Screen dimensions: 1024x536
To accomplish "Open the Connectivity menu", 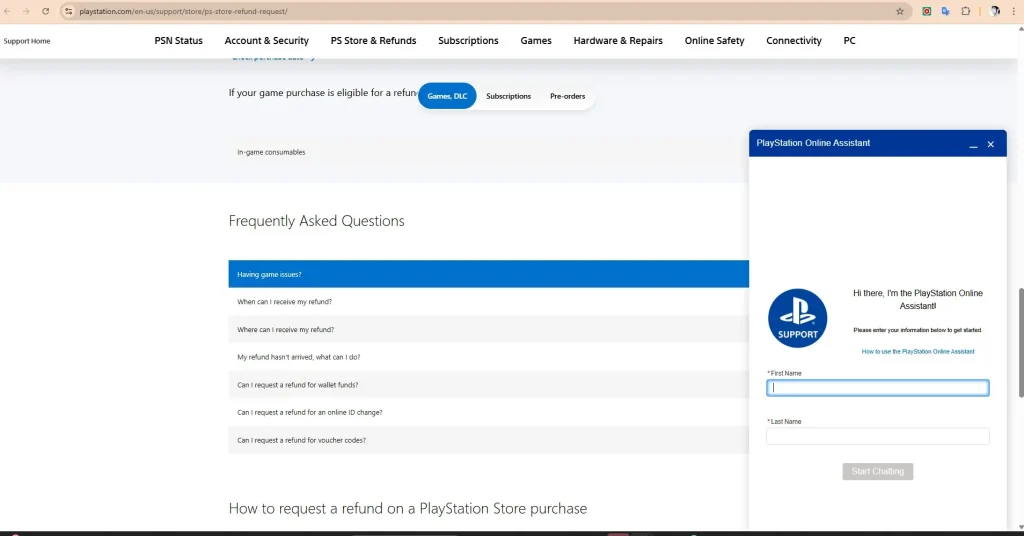I will (793, 40).
